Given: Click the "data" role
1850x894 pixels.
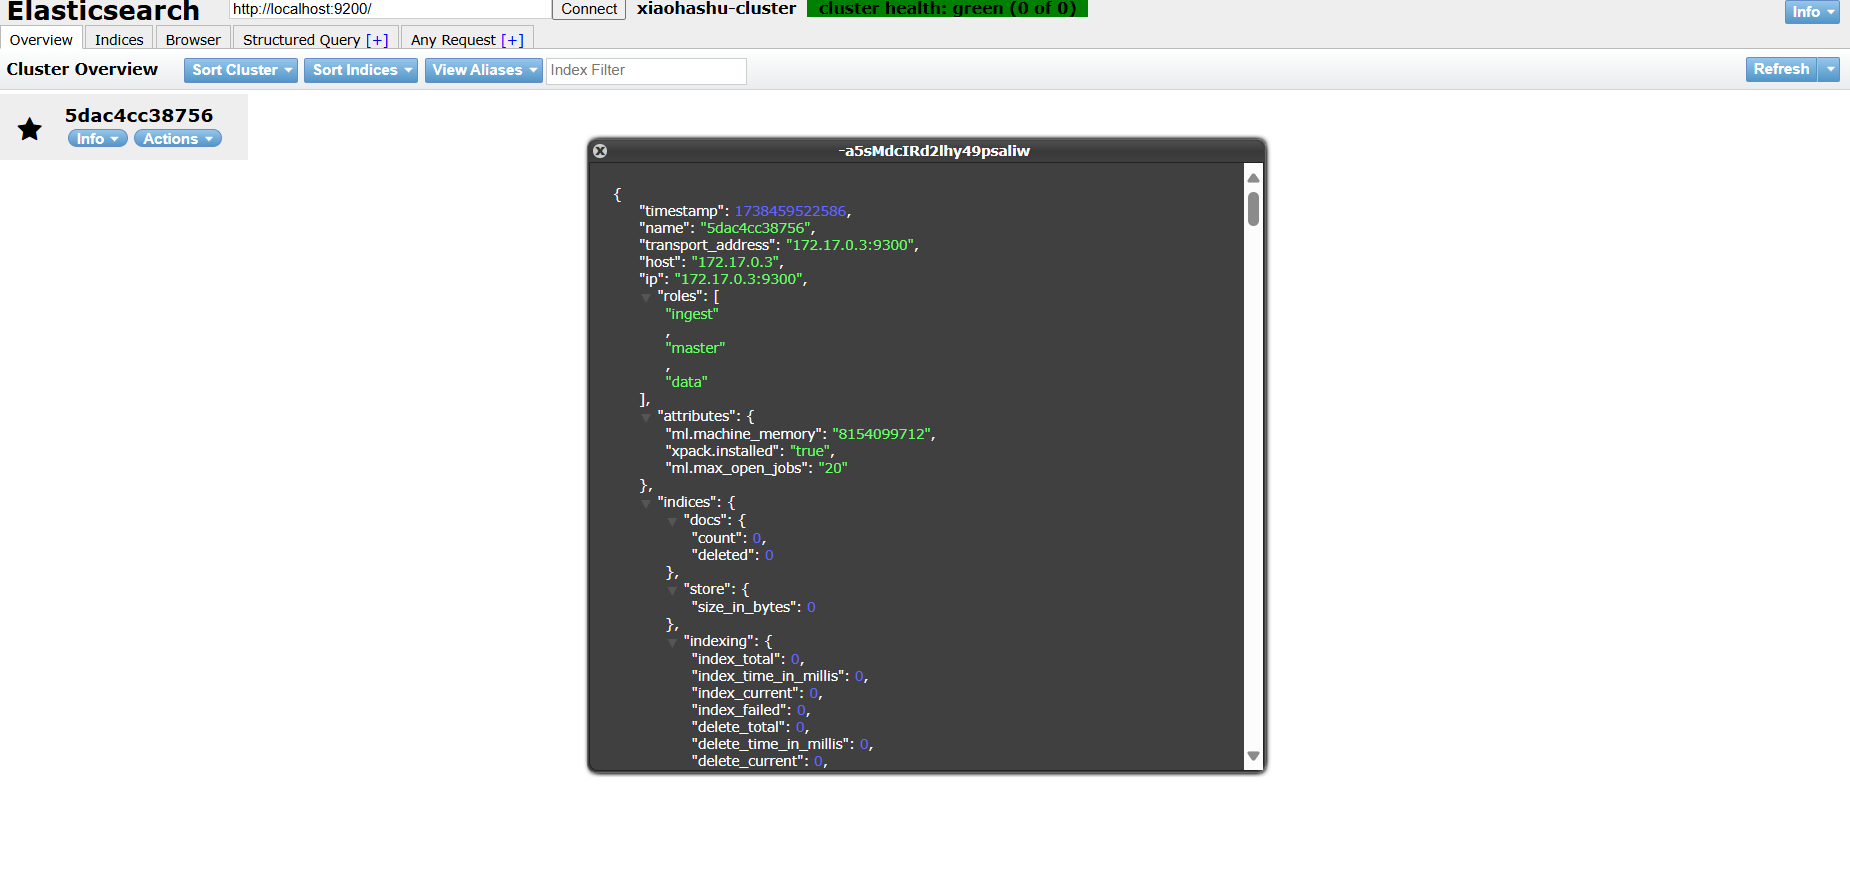Looking at the screenshot, I should click(x=686, y=382).
